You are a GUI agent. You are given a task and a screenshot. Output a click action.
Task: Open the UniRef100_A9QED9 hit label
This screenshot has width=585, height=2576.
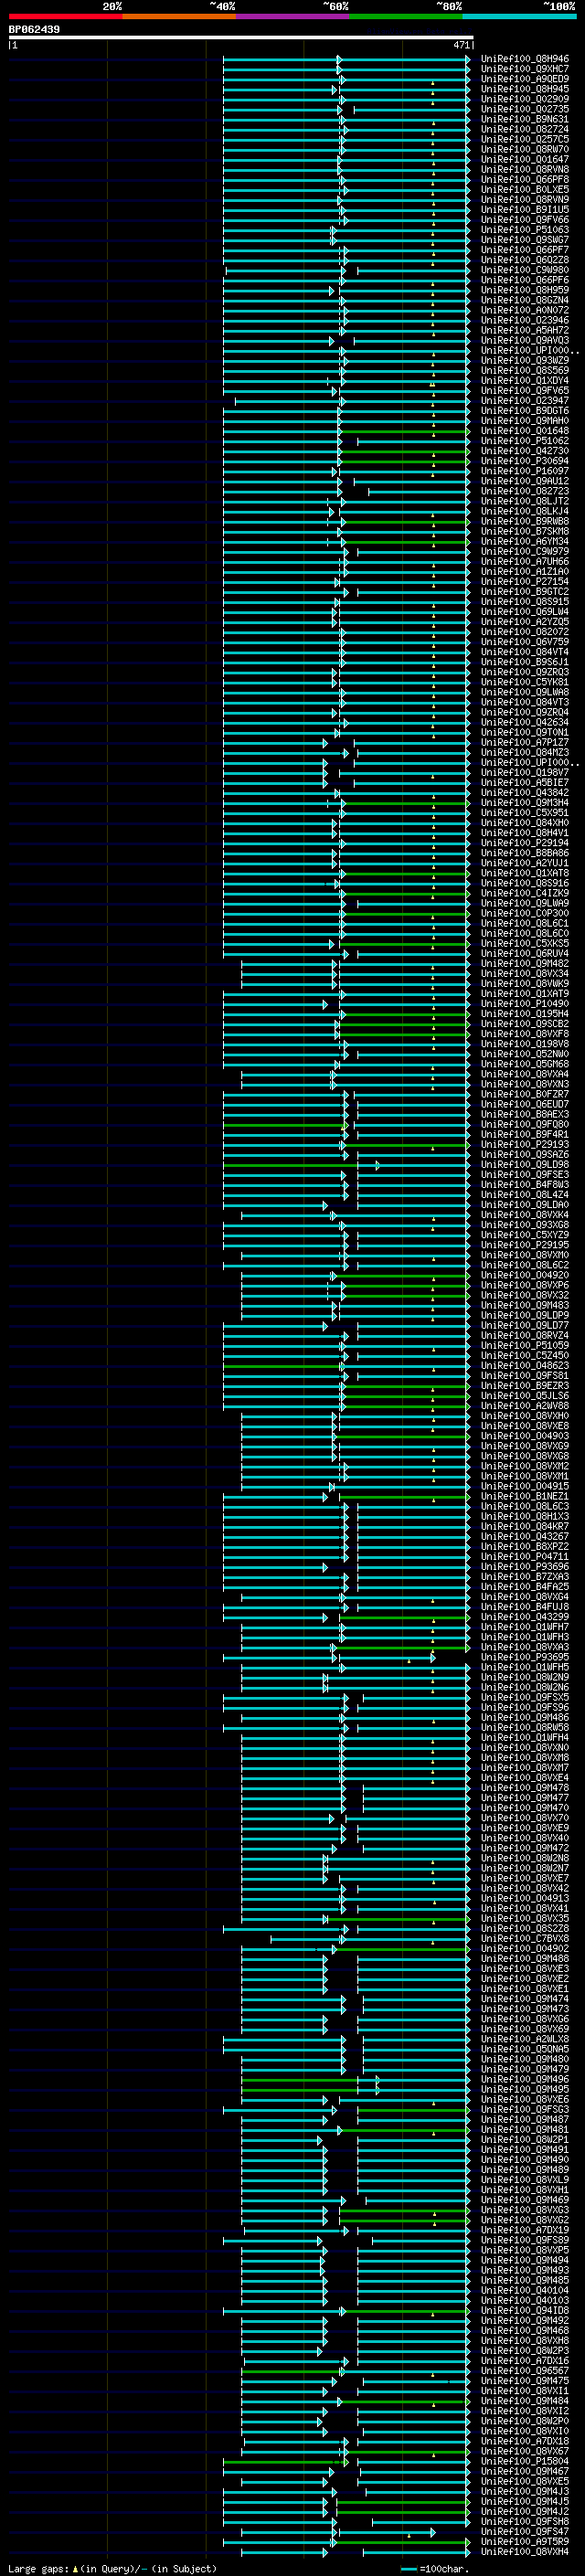tap(525, 79)
